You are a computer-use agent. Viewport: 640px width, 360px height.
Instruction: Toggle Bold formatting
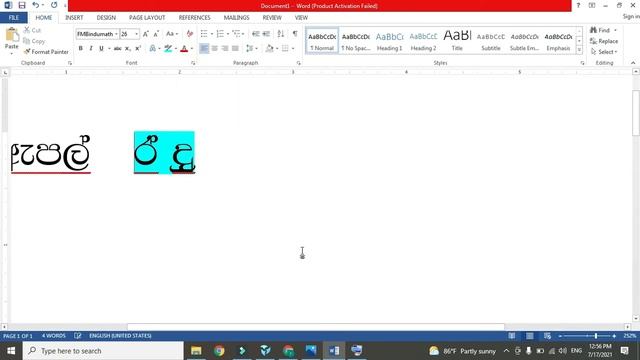[x=80, y=48]
